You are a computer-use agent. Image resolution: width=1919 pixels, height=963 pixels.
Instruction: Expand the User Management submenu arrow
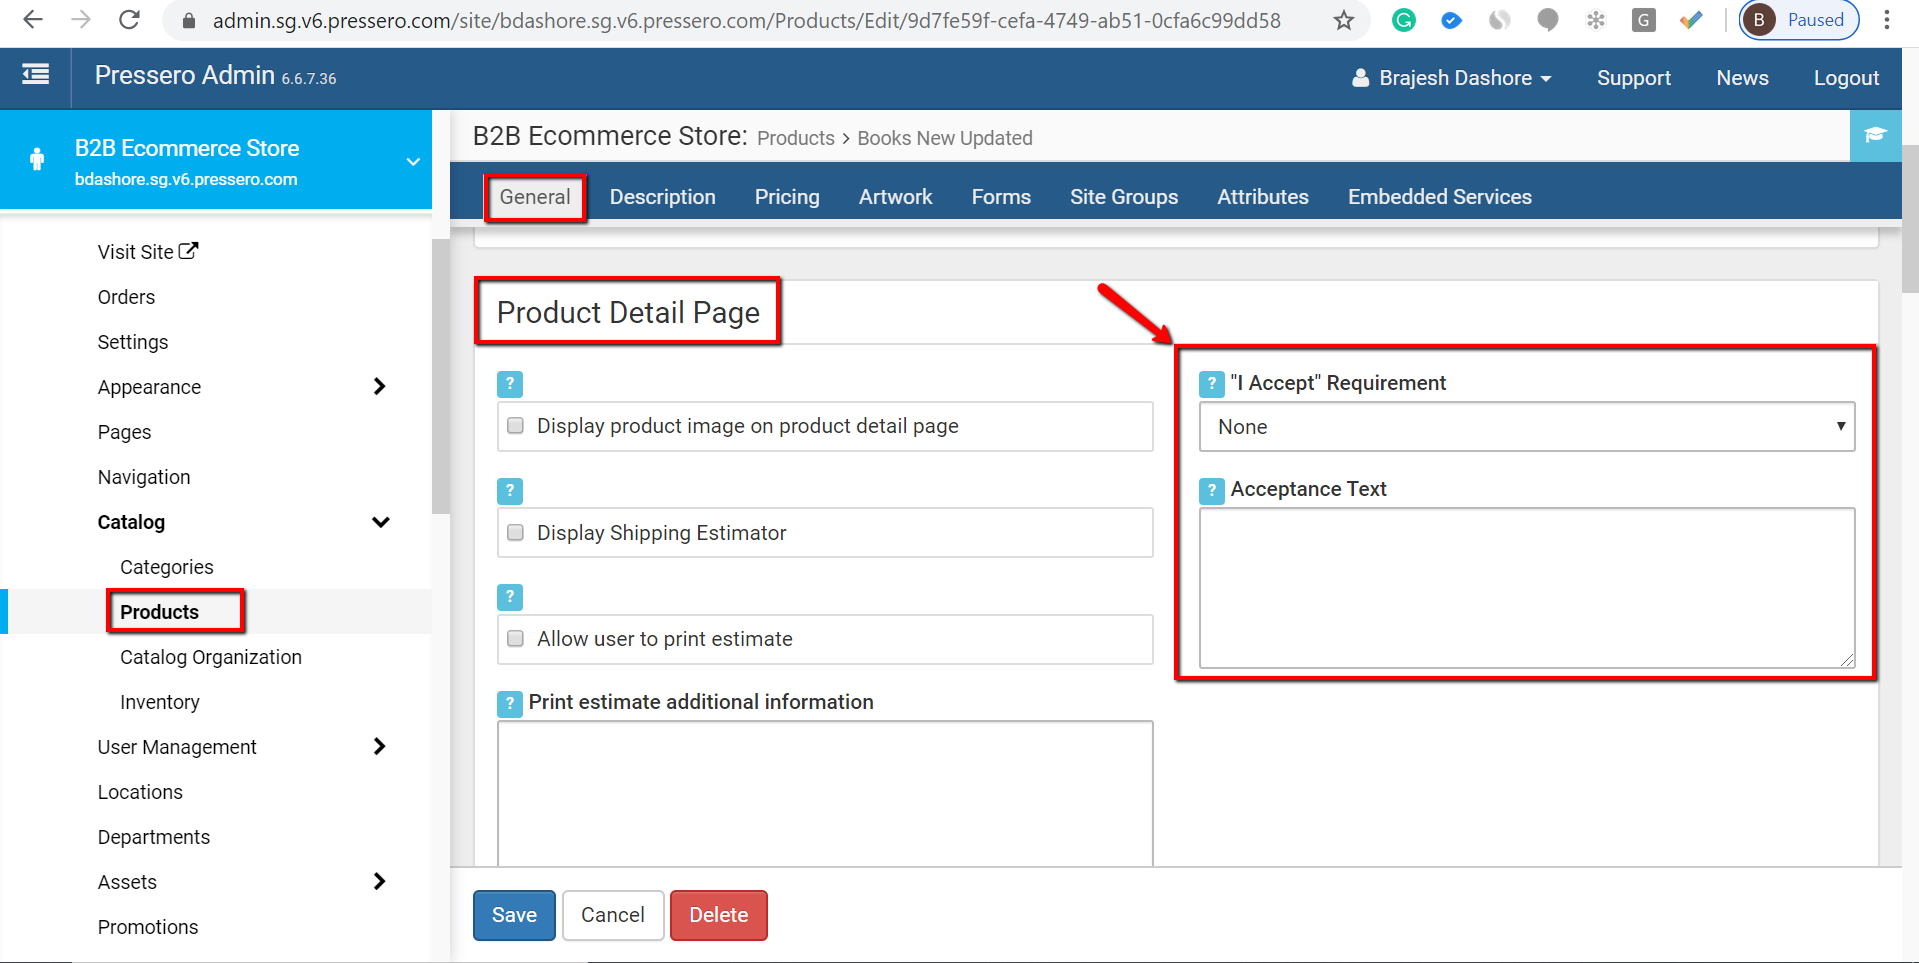[379, 746]
